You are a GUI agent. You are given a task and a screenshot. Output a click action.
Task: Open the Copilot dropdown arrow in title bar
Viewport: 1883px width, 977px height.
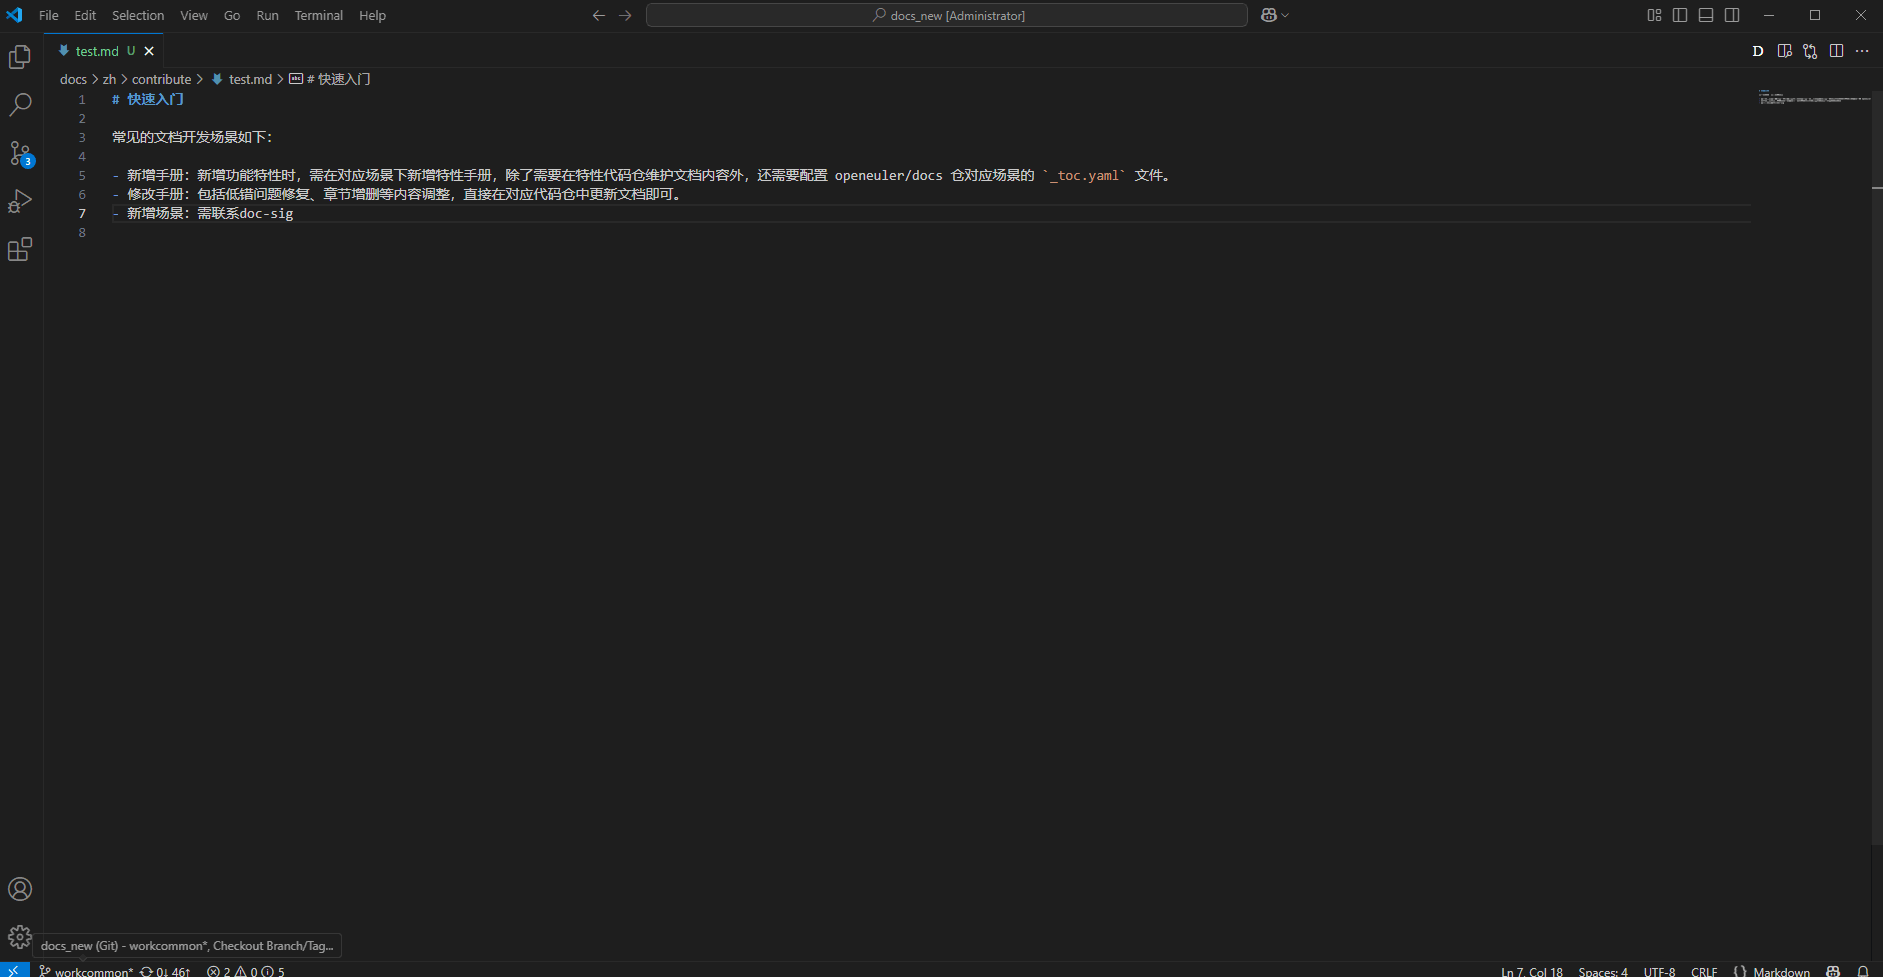tap(1285, 15)
